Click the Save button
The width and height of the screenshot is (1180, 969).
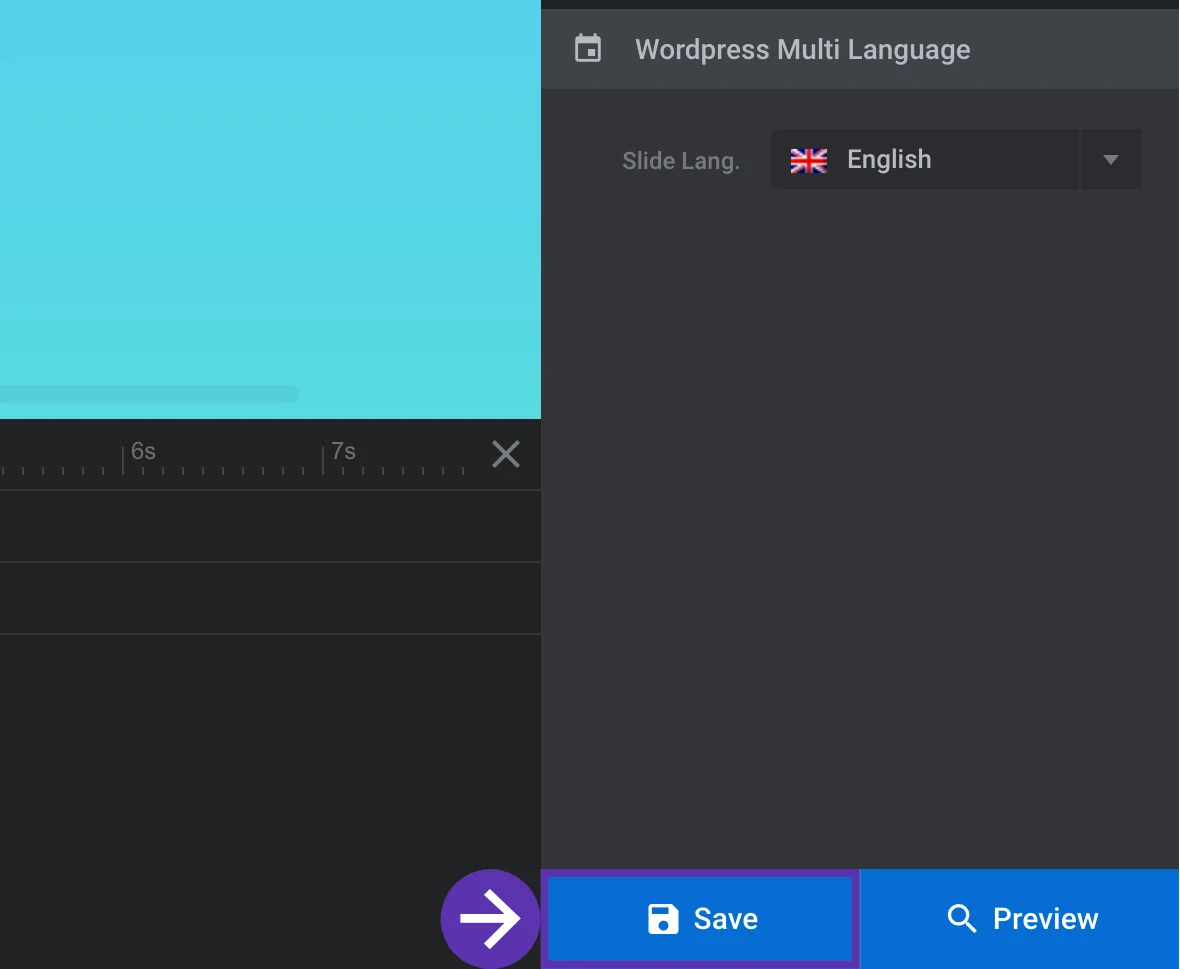coord(702,919)
